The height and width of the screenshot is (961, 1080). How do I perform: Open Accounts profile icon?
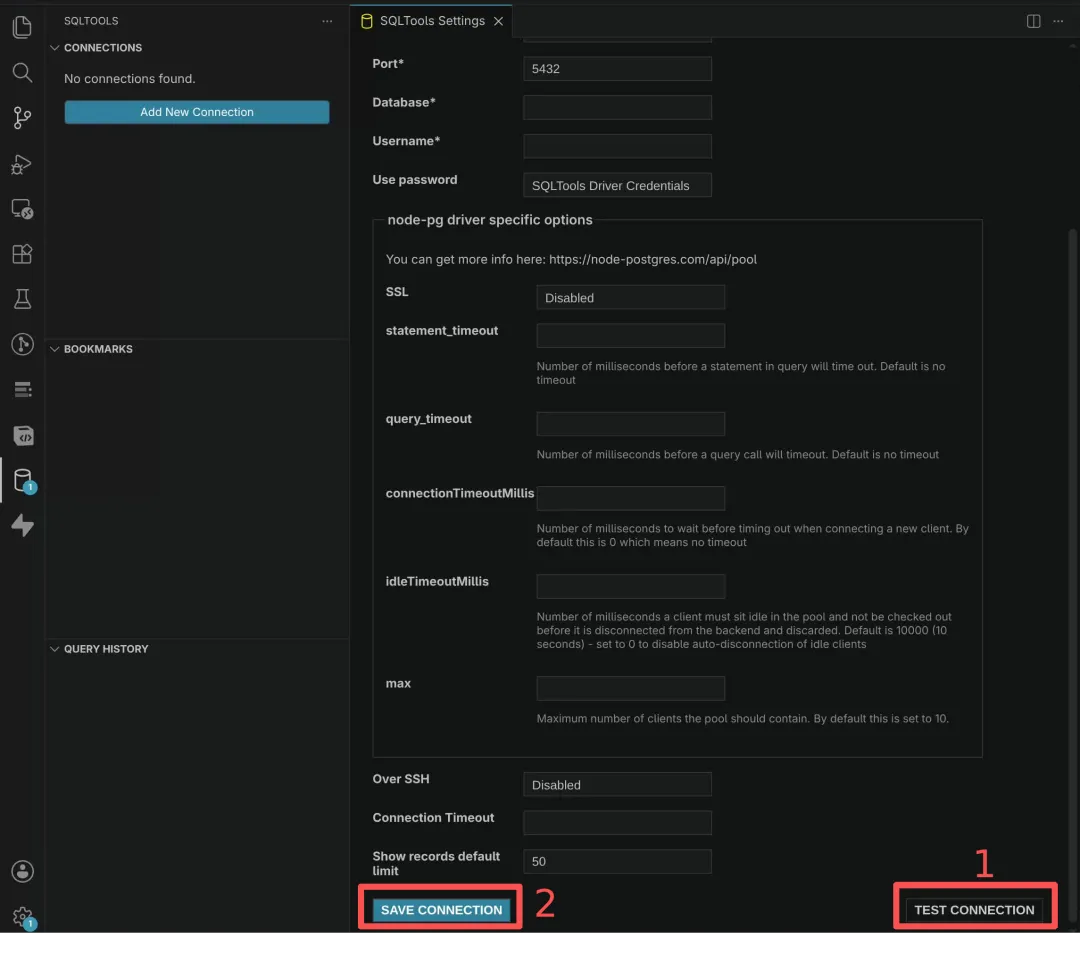click(23, 871)
